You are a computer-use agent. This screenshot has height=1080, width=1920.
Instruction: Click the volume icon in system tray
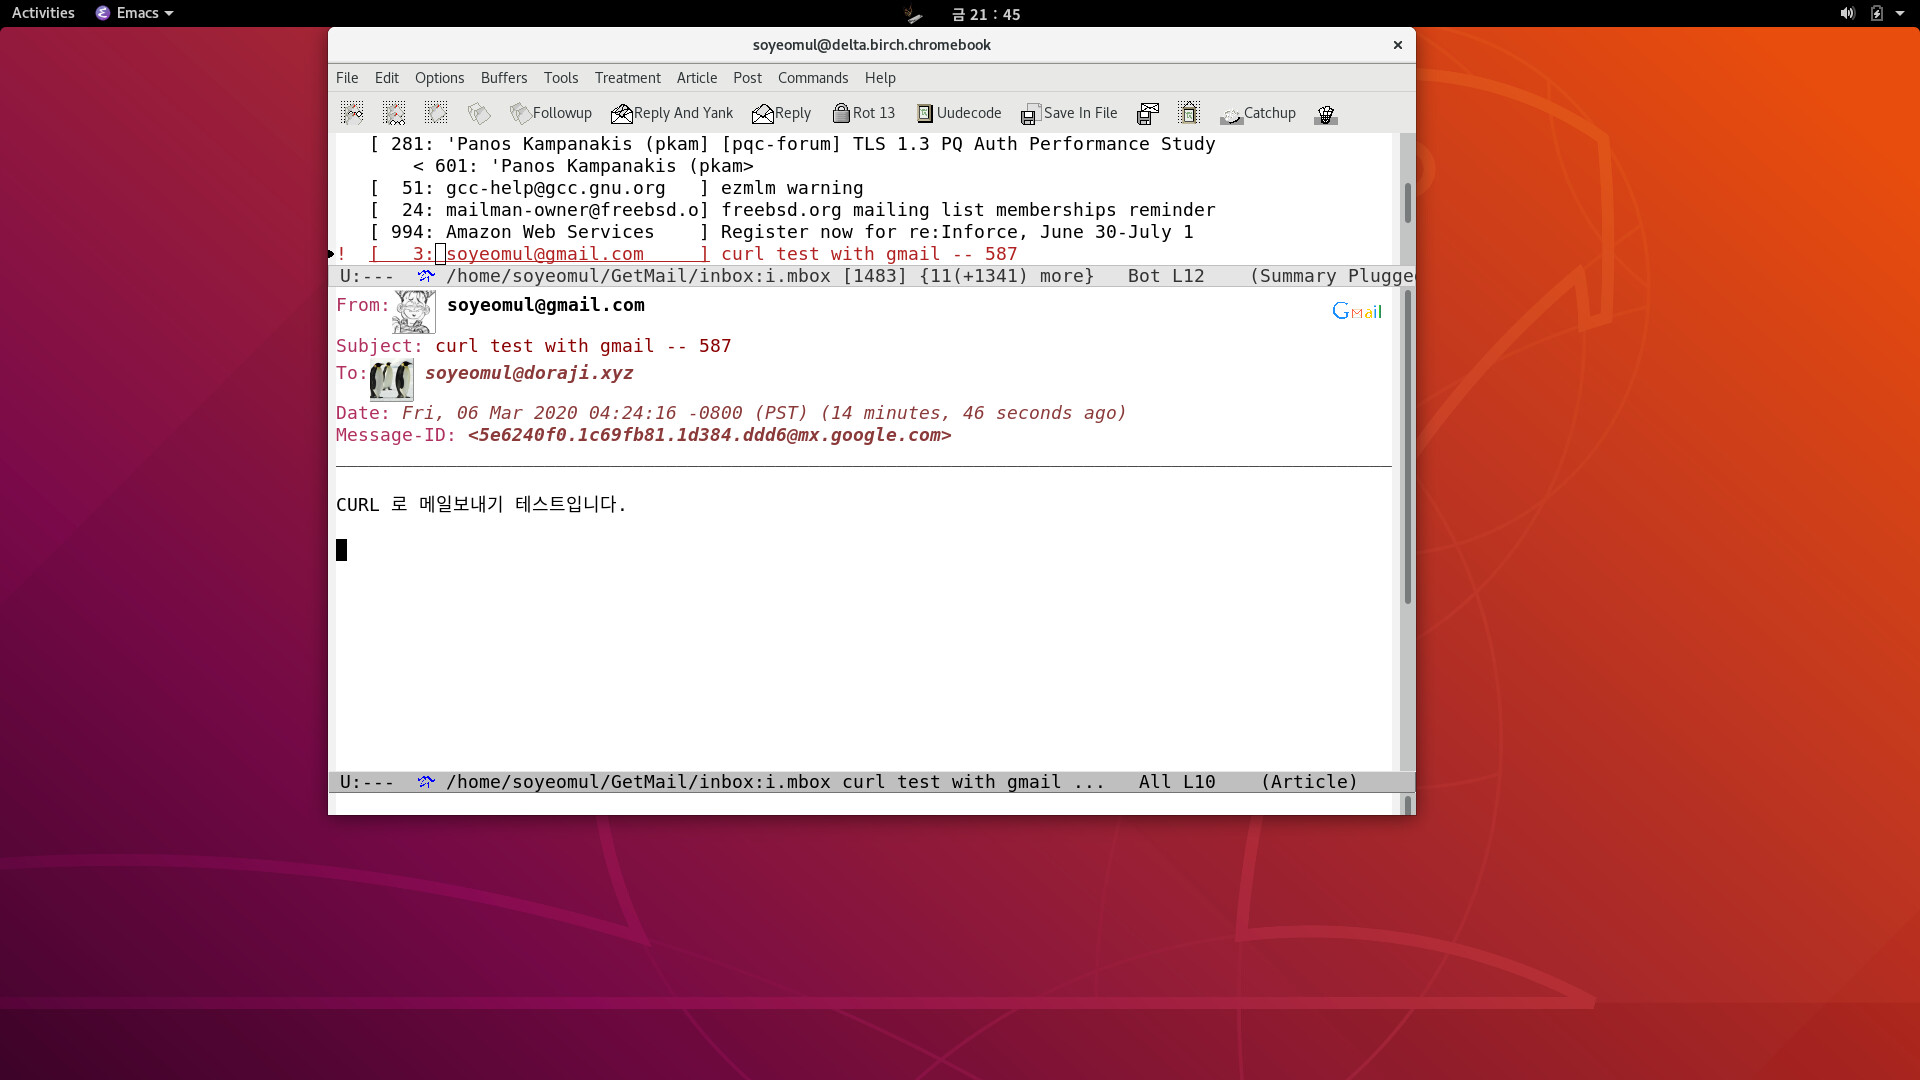click(1847, 13)
